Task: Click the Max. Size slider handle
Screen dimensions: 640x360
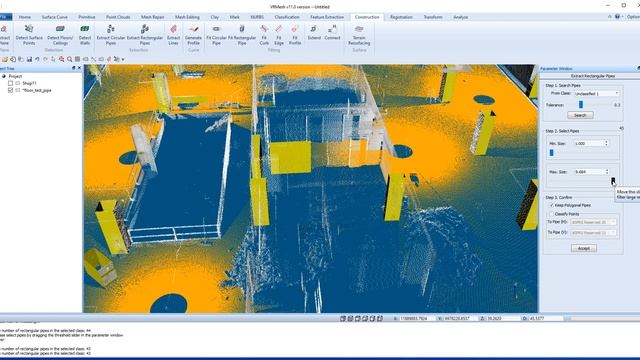Action: pyautogui.click(x=613, y=181)
